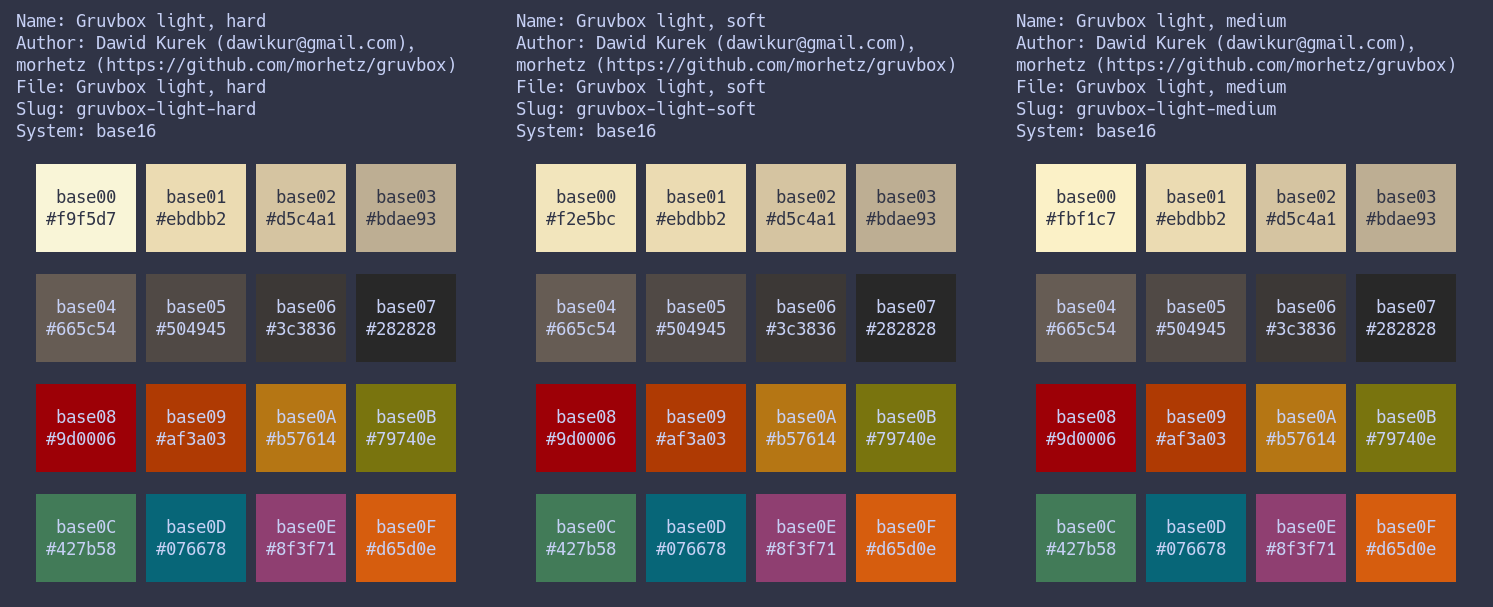
Task: Click text "Name: Gruvbox light, hard"
Action: 141,21
